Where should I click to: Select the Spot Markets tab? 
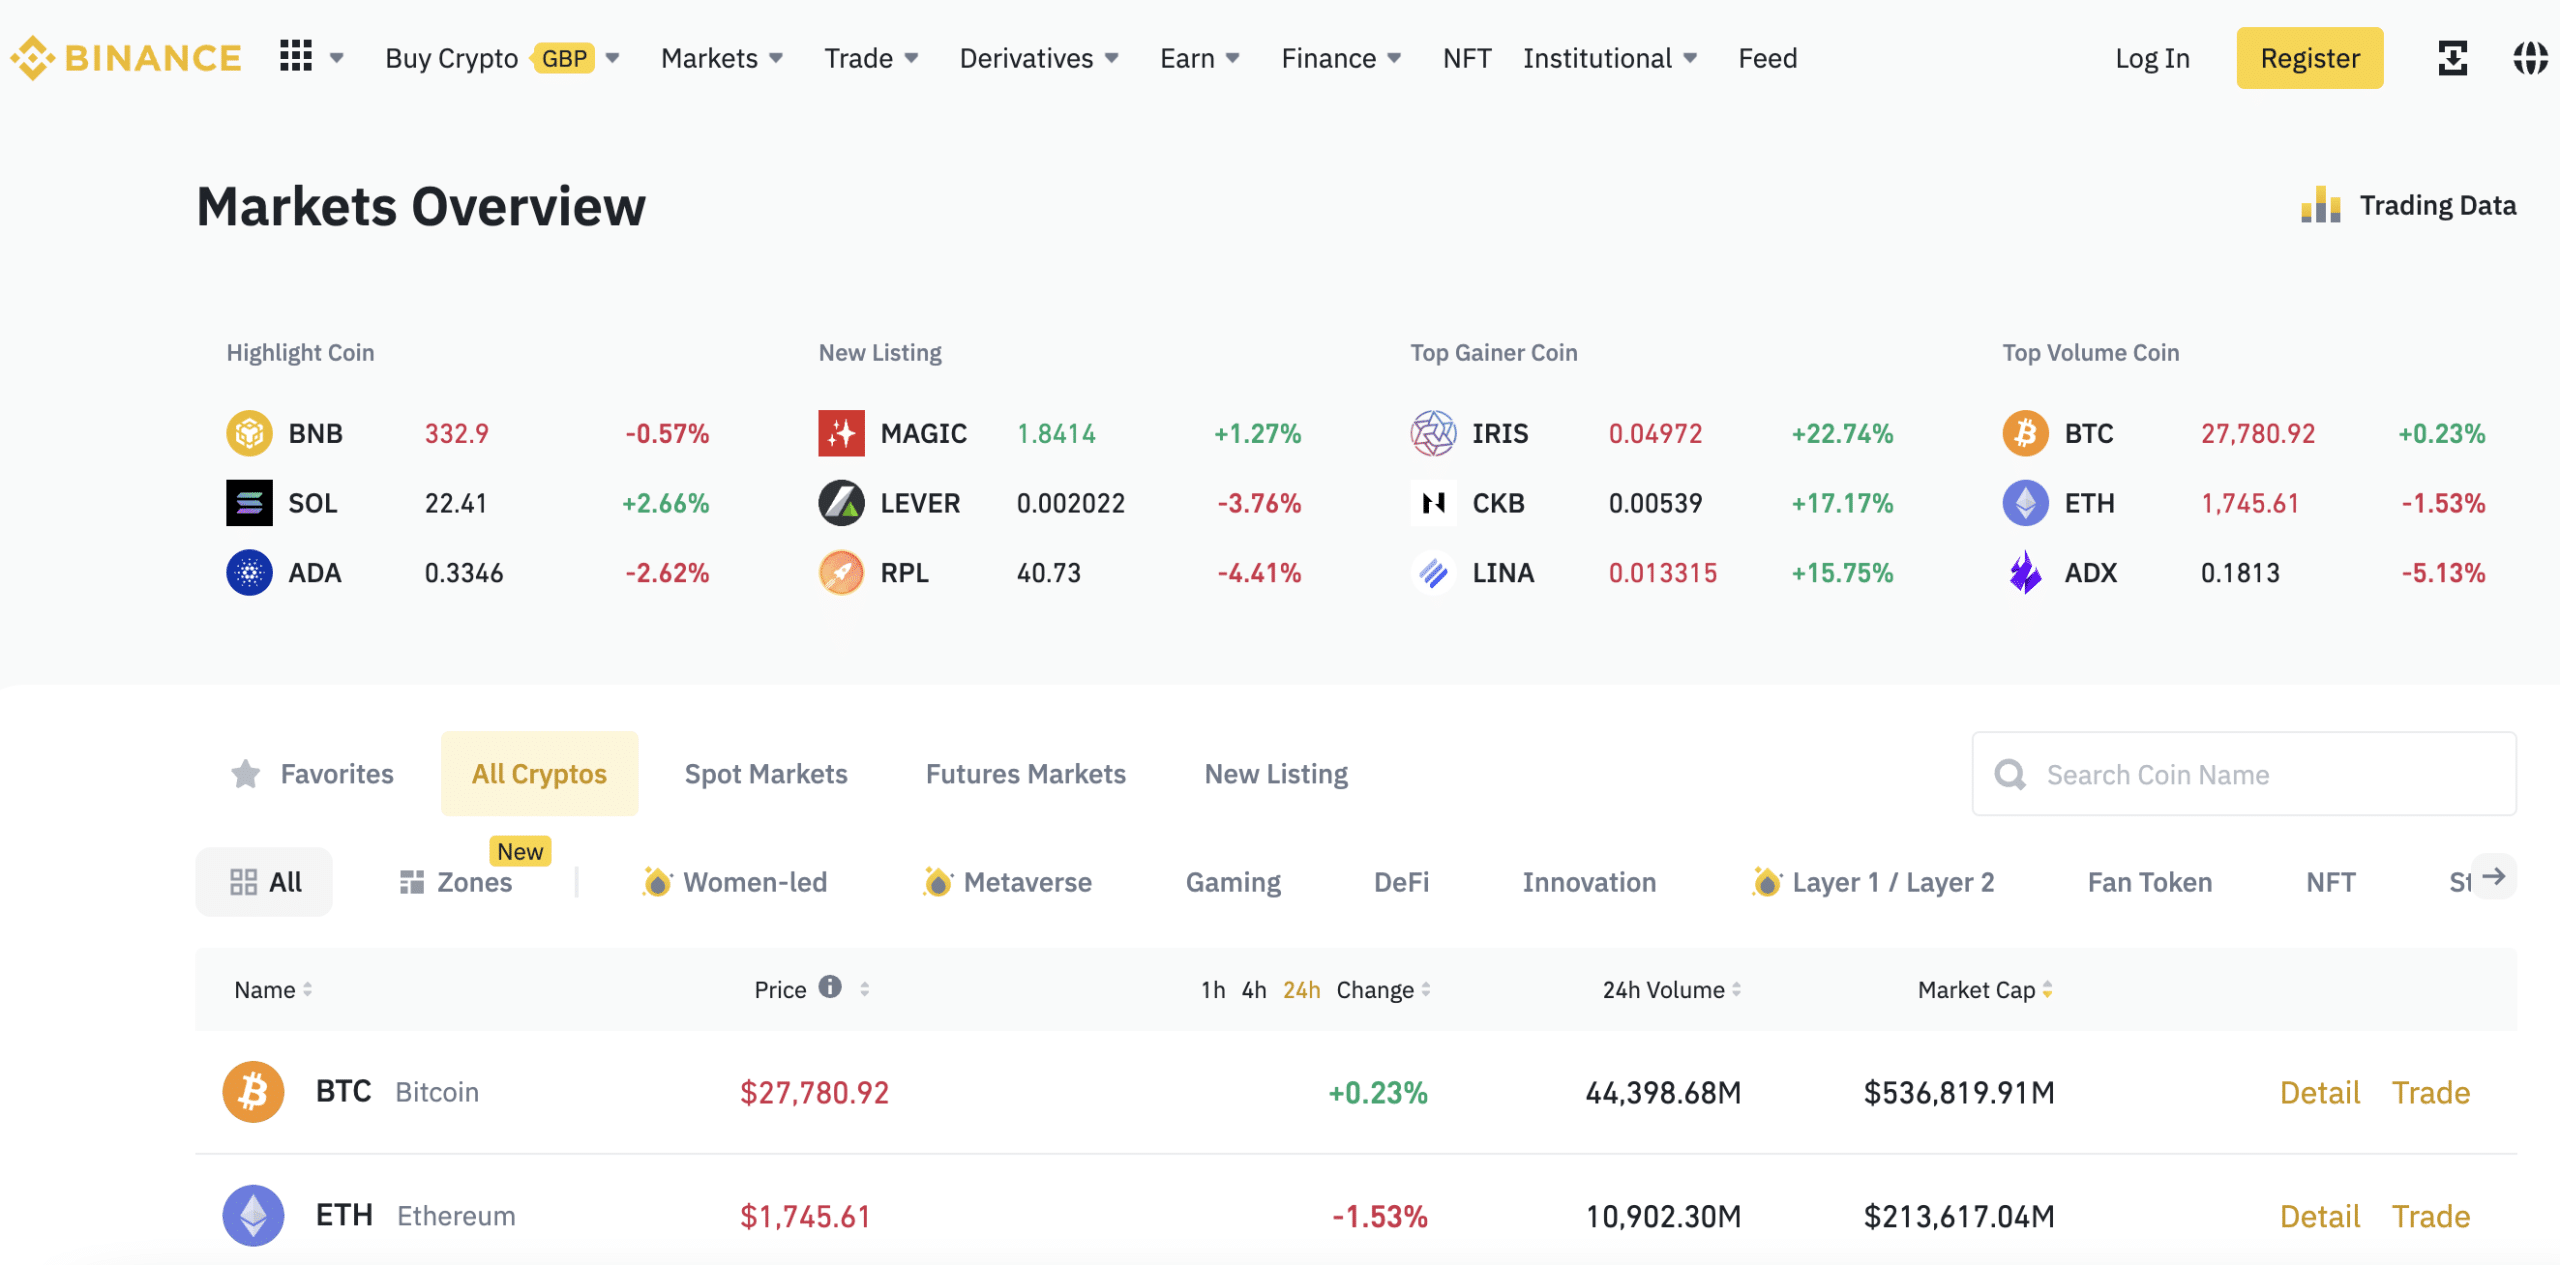click(766, 772)
